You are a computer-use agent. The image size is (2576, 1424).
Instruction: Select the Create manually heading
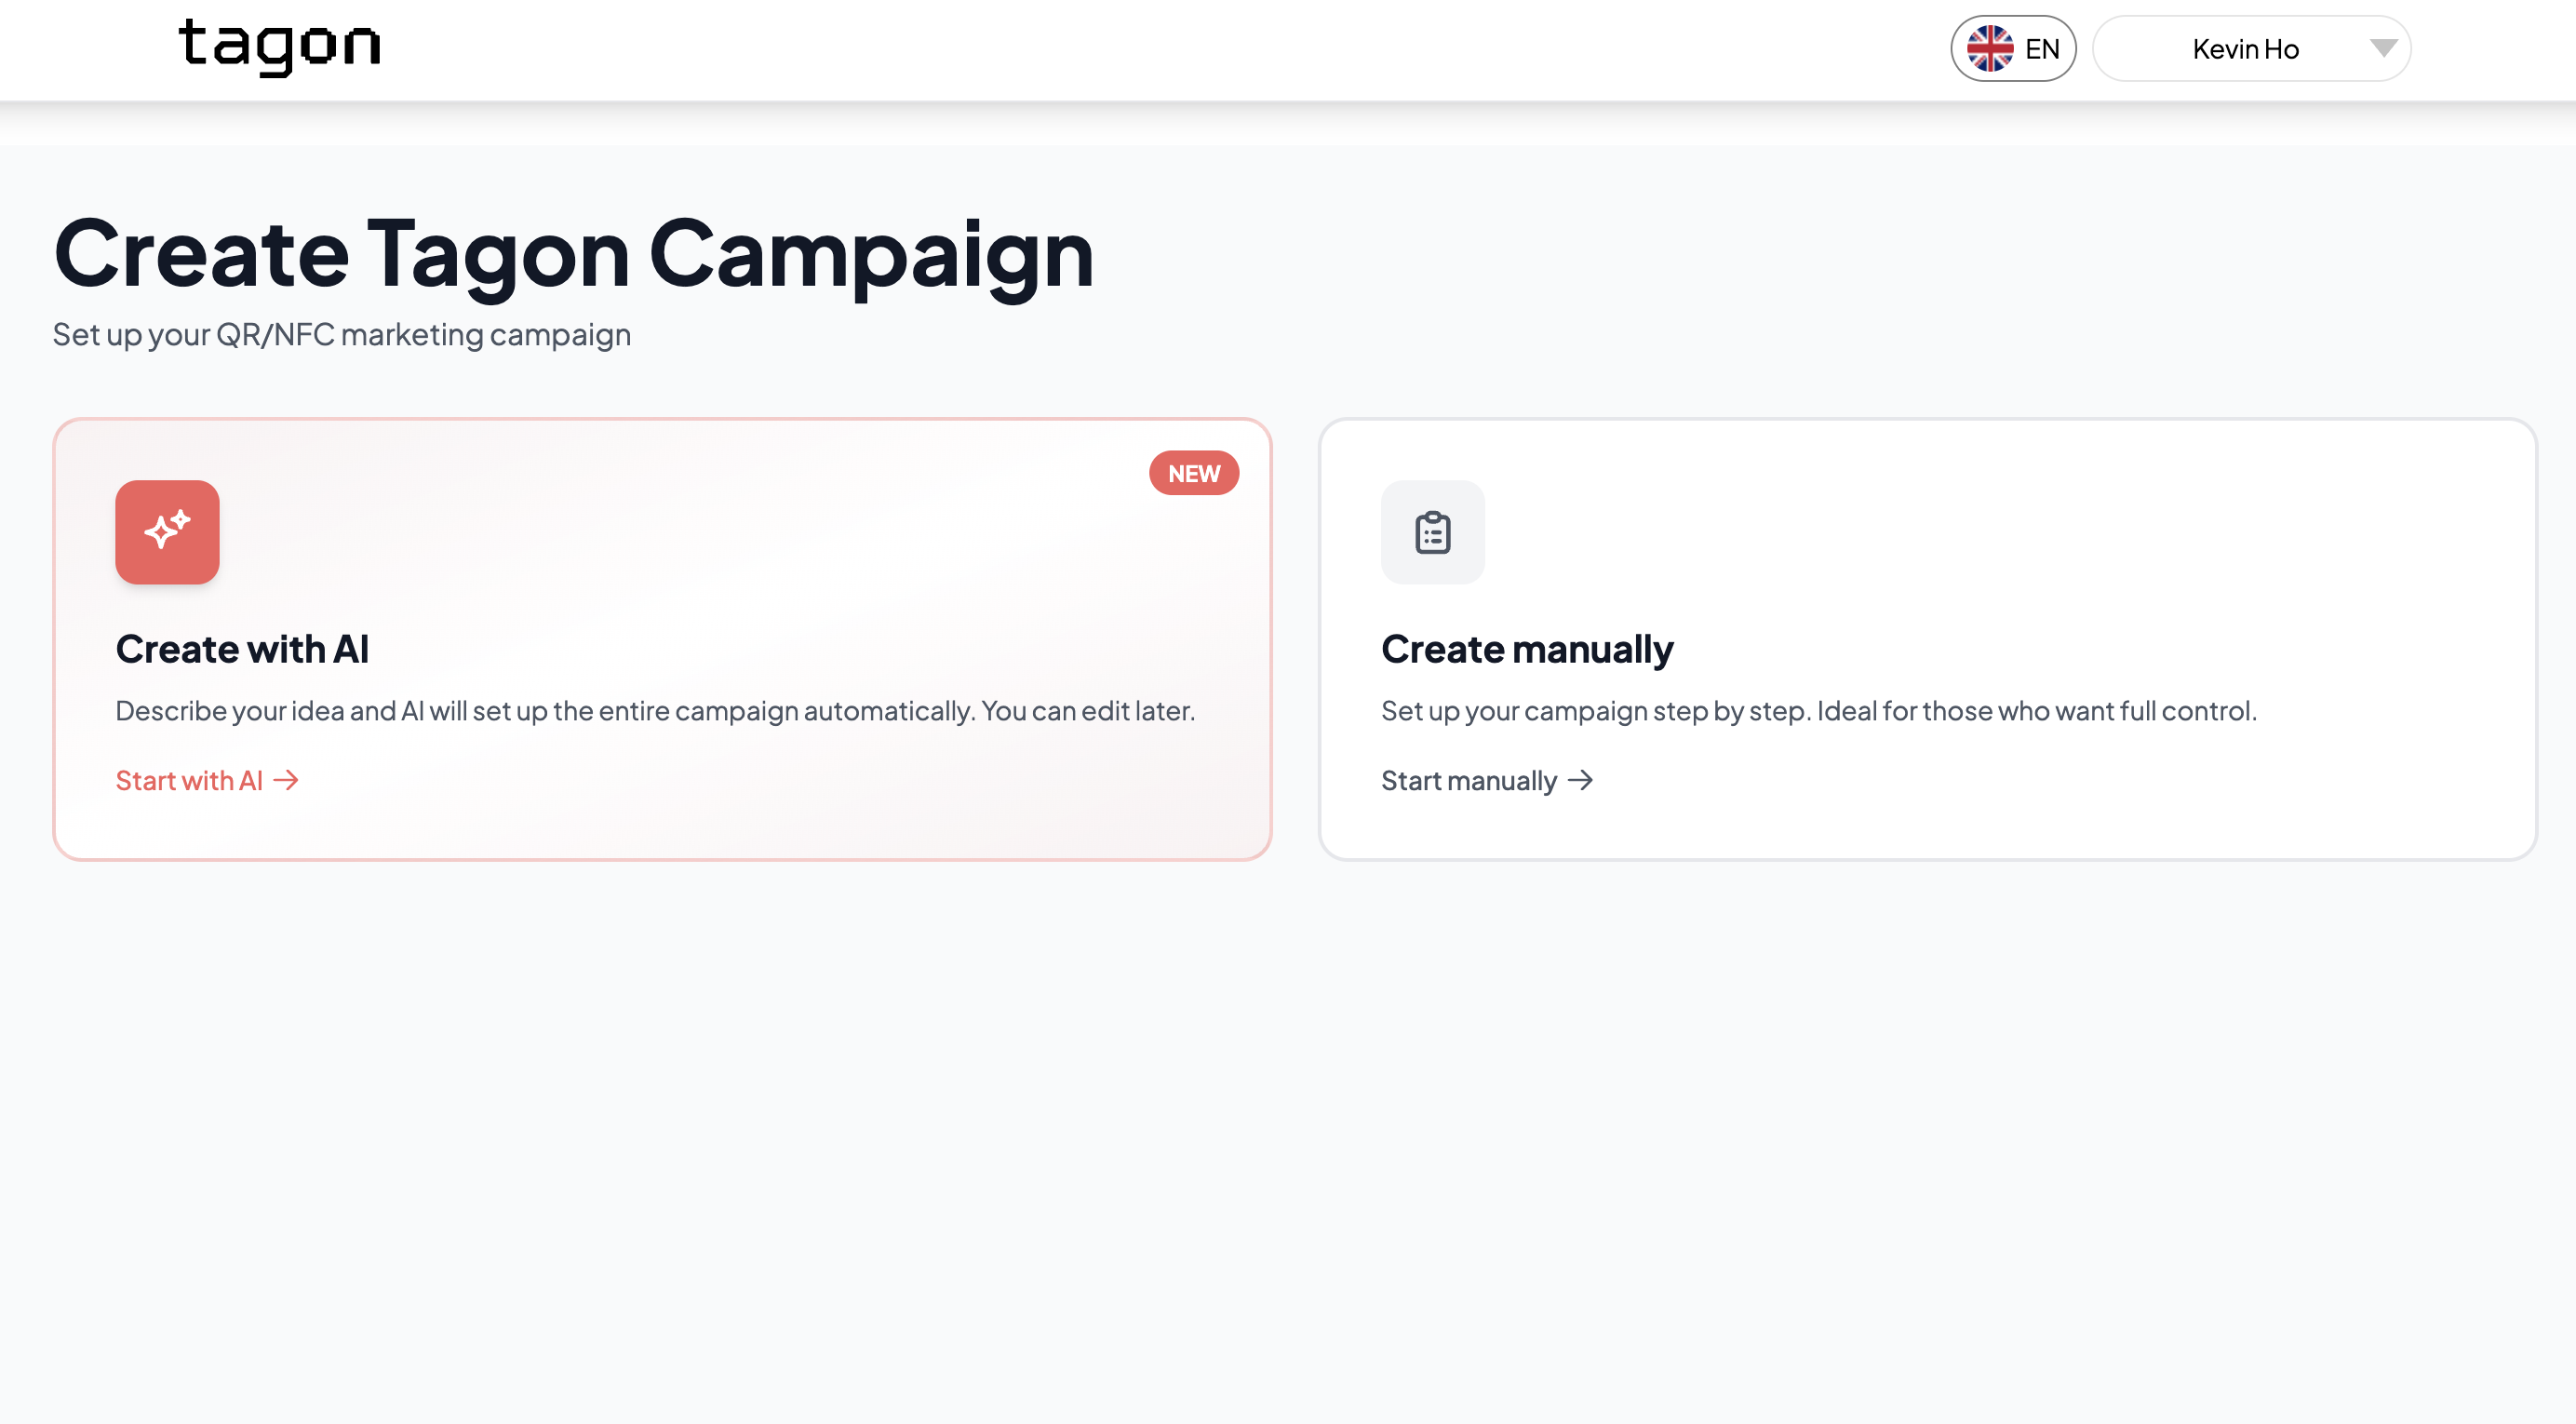pyautogui.click(x=1526, y=649)
